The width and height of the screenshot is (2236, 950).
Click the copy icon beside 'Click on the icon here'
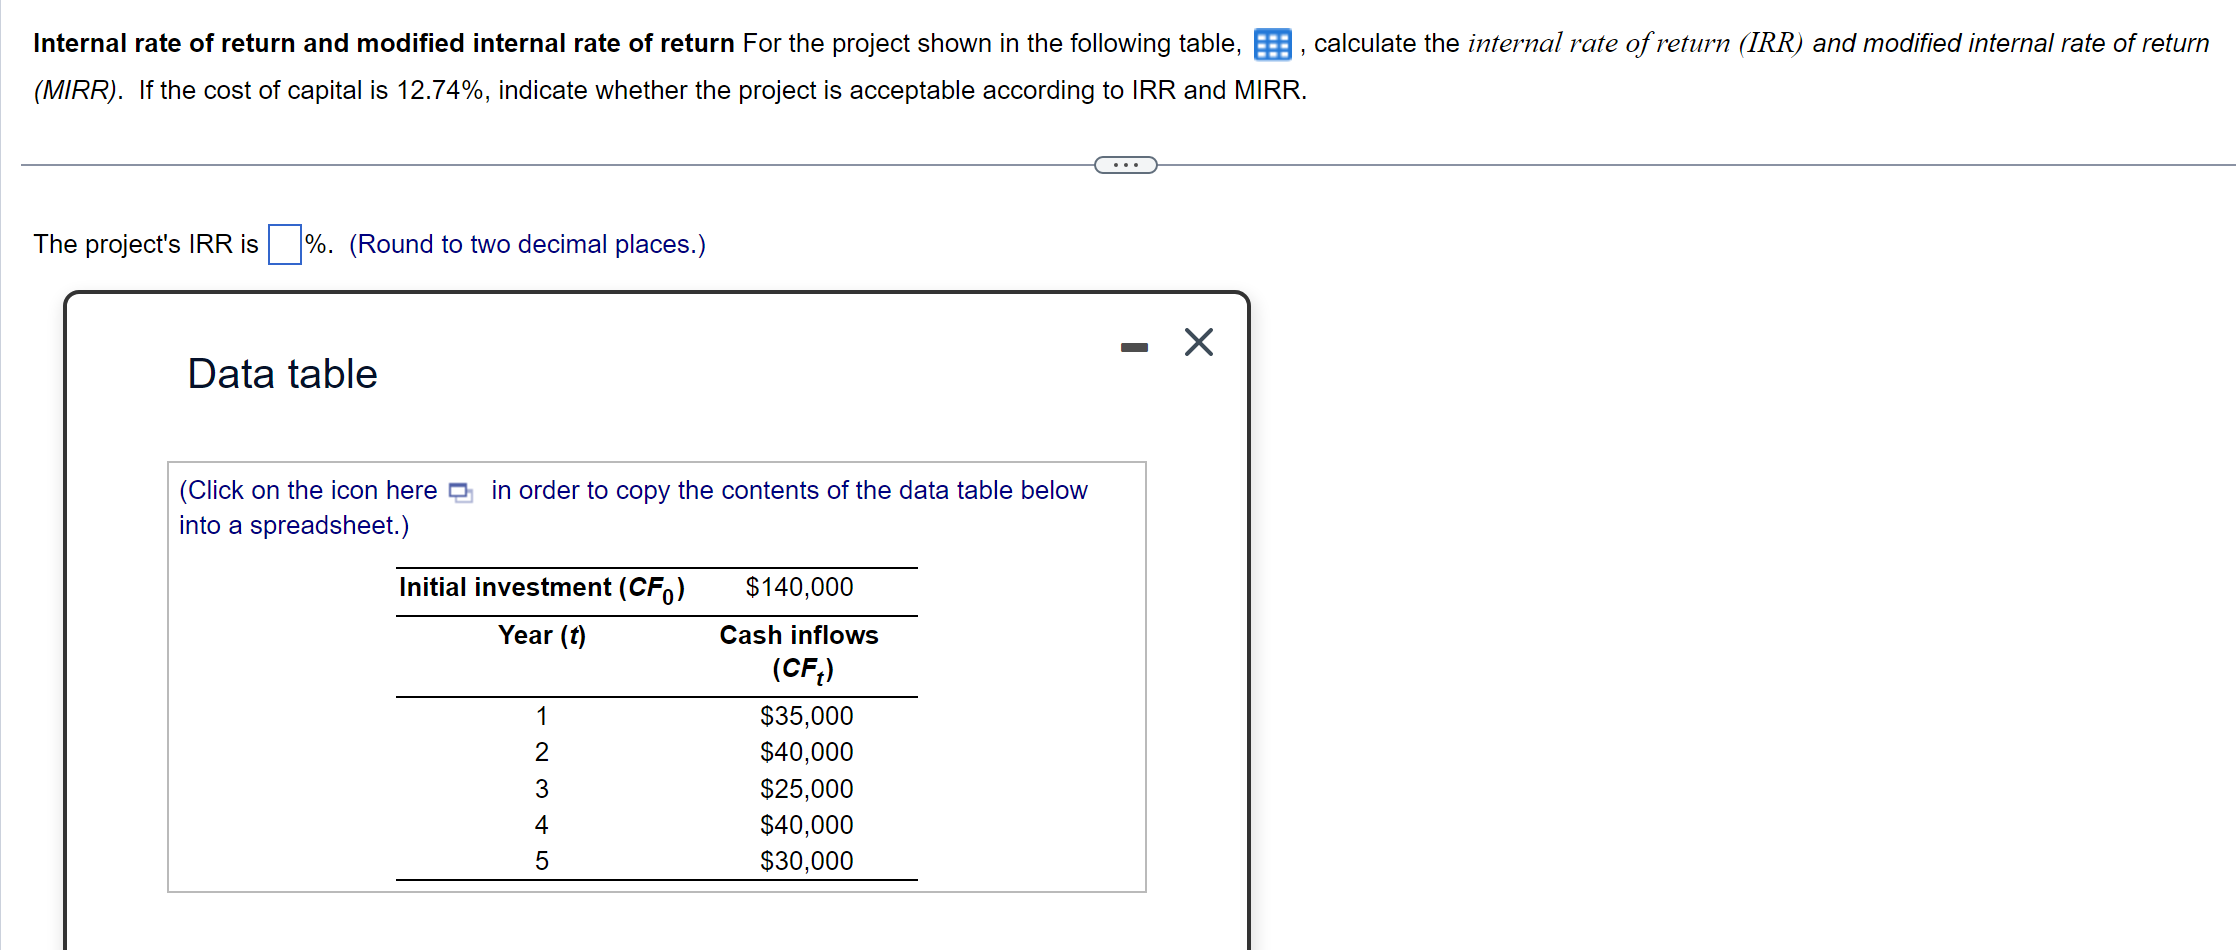pos(460,492)
